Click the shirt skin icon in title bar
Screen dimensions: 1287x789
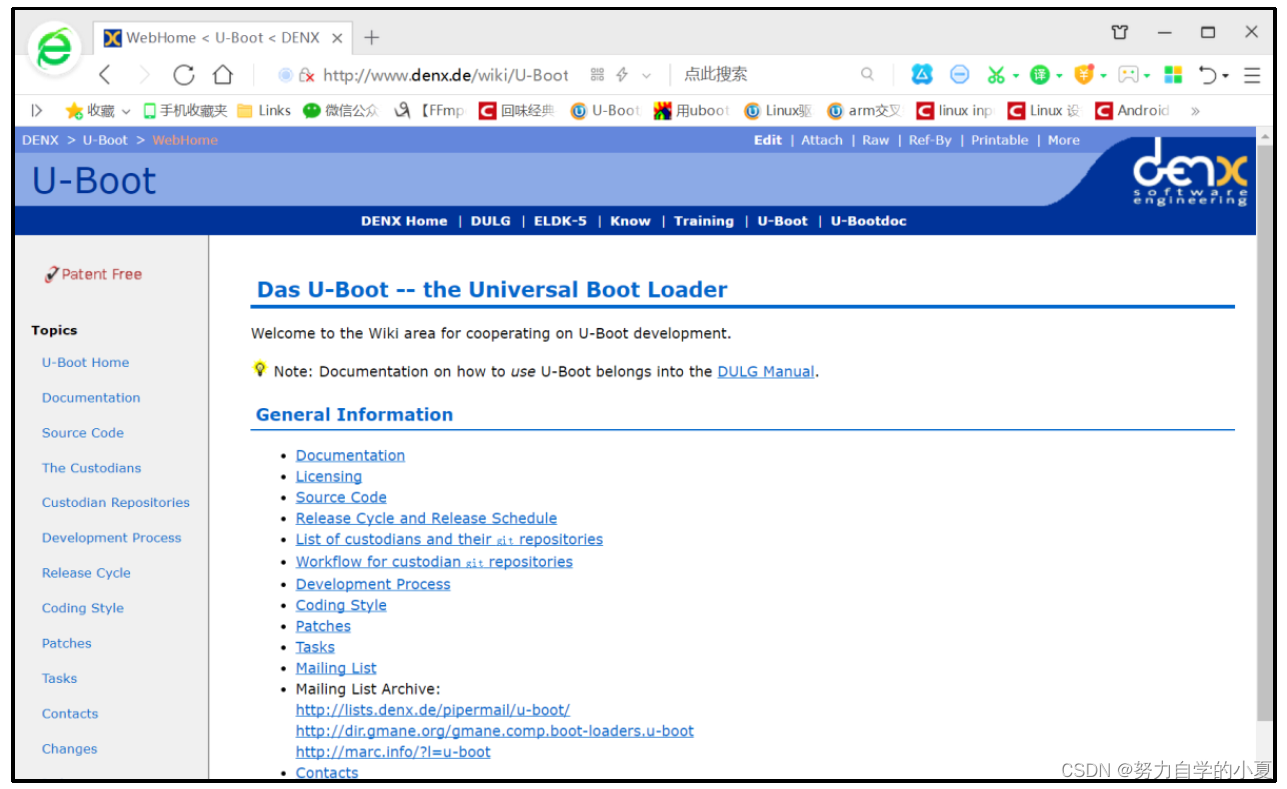pyautogui.click(x=1120, y=32)
